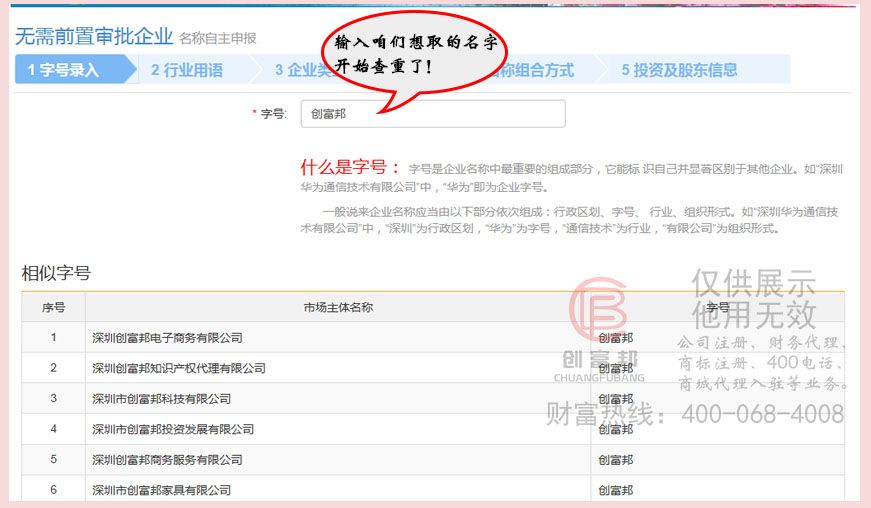871x508 pixels.
Task: Click the red 什么是字号 heading
Action: (x=350, y=167)
